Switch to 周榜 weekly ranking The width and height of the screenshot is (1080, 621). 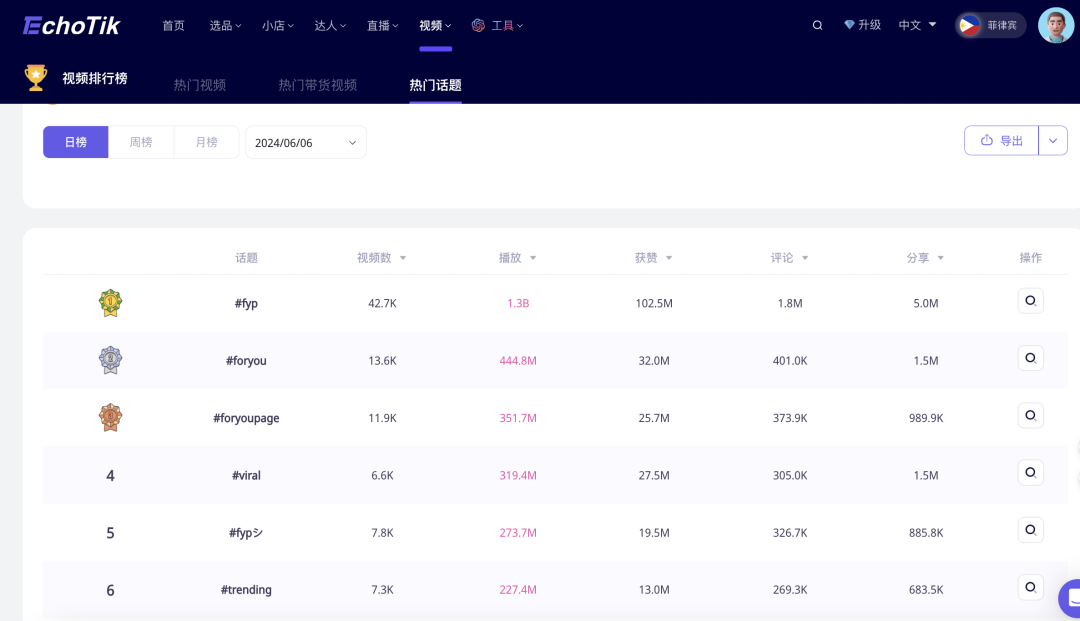point(141,142)
